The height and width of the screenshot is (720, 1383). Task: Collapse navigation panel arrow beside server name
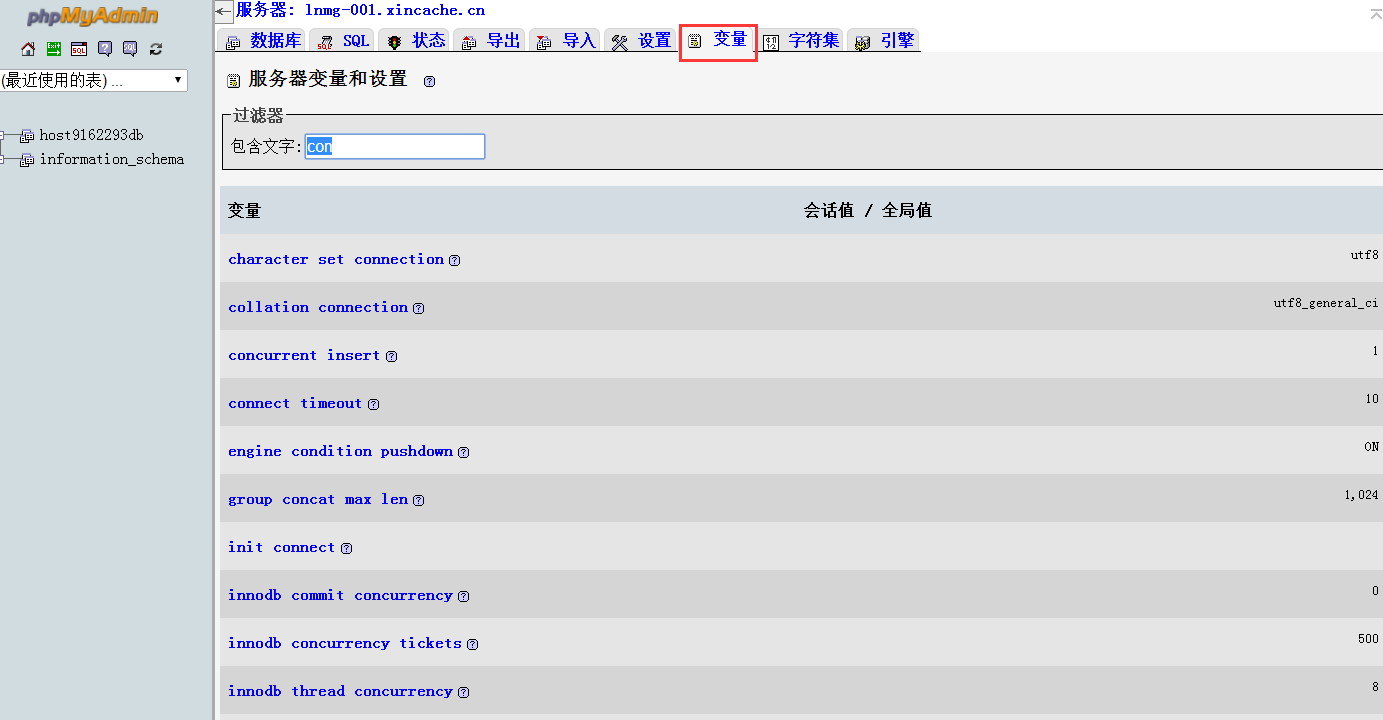coord(224,11)
